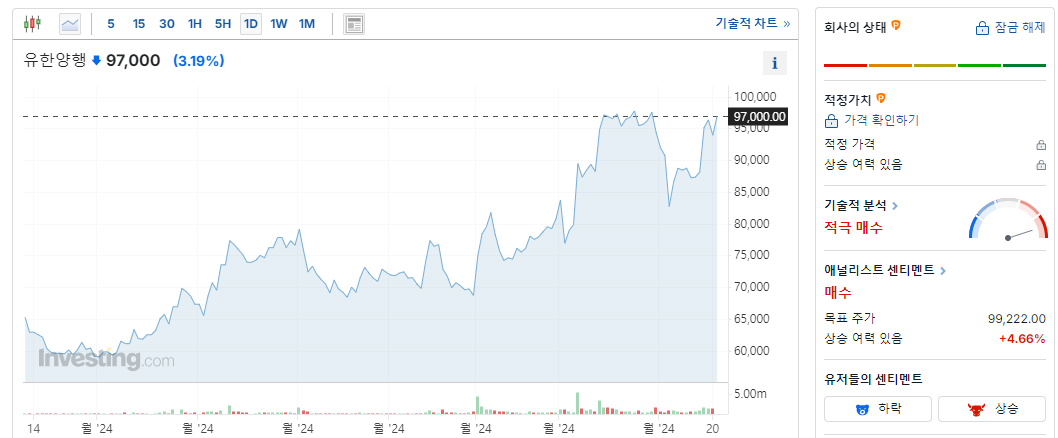1058x438 pixels.
Task: Click the chart info 'i' icon
Action: pyautogui.click(x=775, y=63)
